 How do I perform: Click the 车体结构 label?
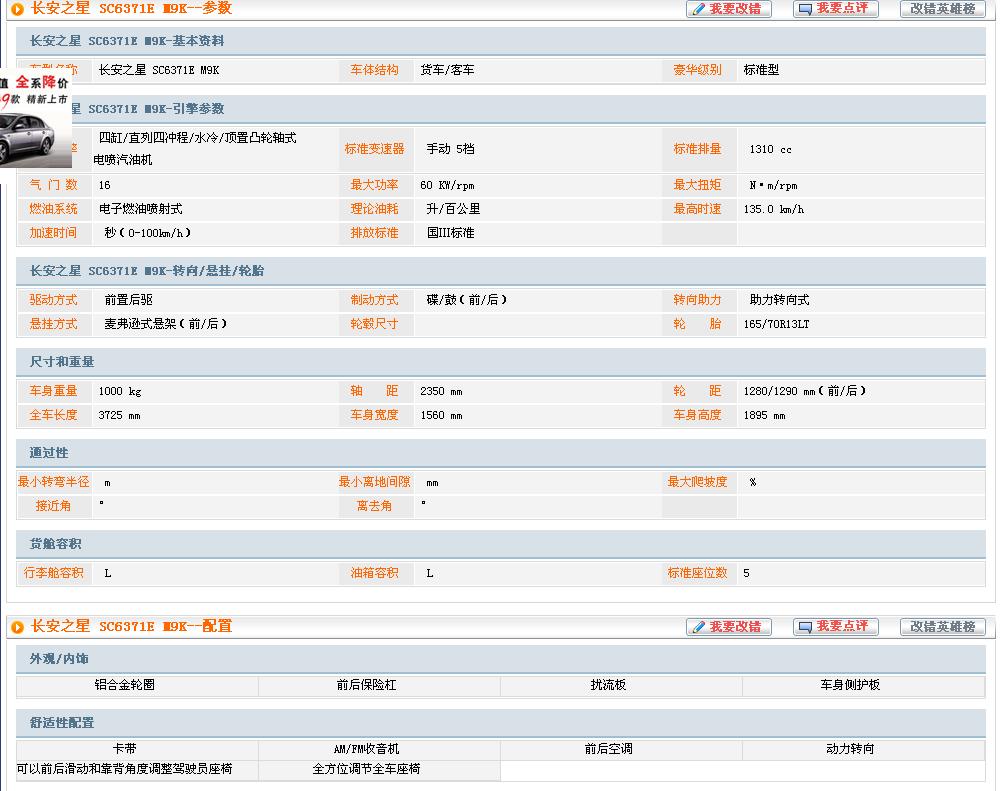(374, 70)
